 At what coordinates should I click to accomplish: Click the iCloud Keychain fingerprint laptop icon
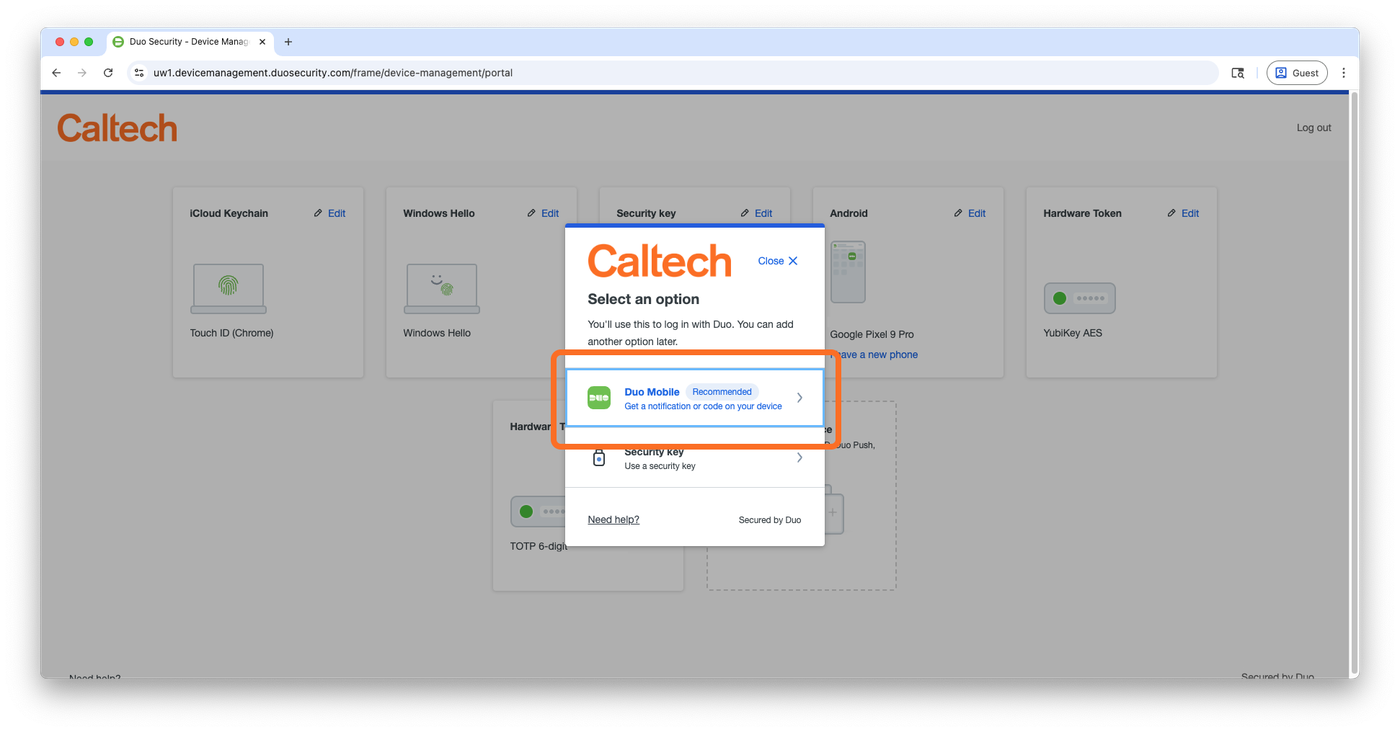click(228, 289)
